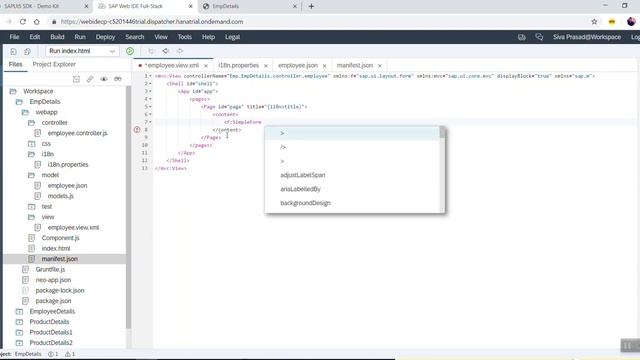Open the Tools menu
The height and width of the screenshot is (360, 640).
pyautogui.click(x=184, y=37)
